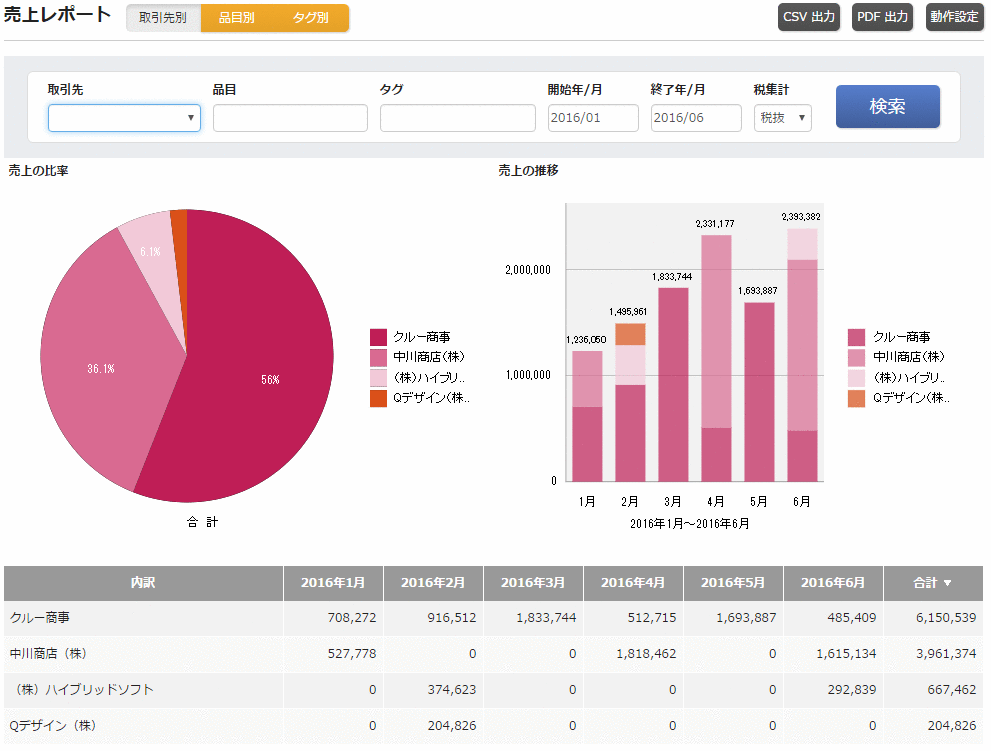Click the CSV 出力 button

point(809,18)
